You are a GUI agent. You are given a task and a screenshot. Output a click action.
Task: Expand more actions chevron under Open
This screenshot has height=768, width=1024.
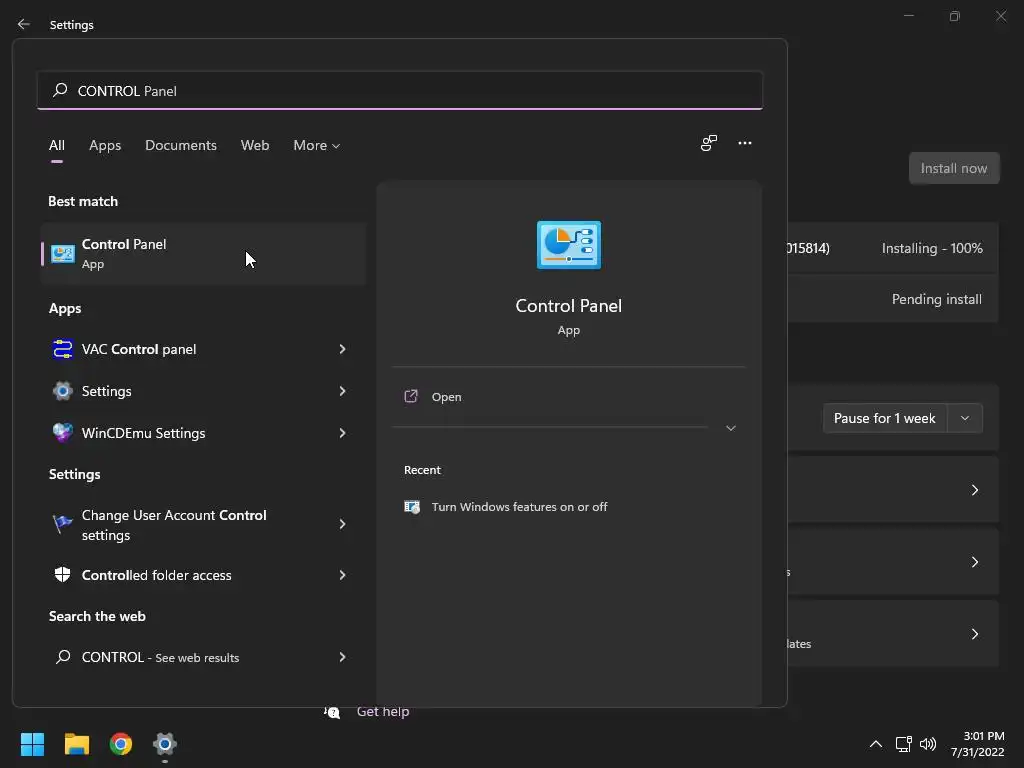(x=731, y=428)
